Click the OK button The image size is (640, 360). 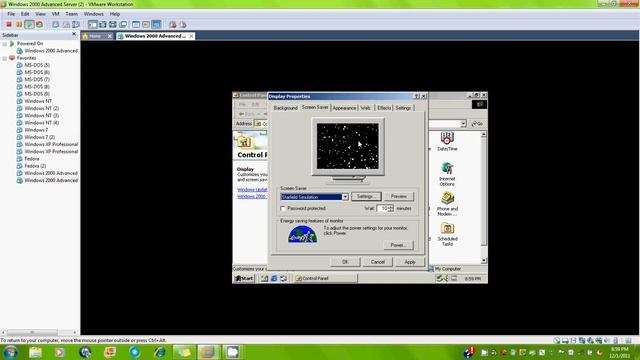345,262
